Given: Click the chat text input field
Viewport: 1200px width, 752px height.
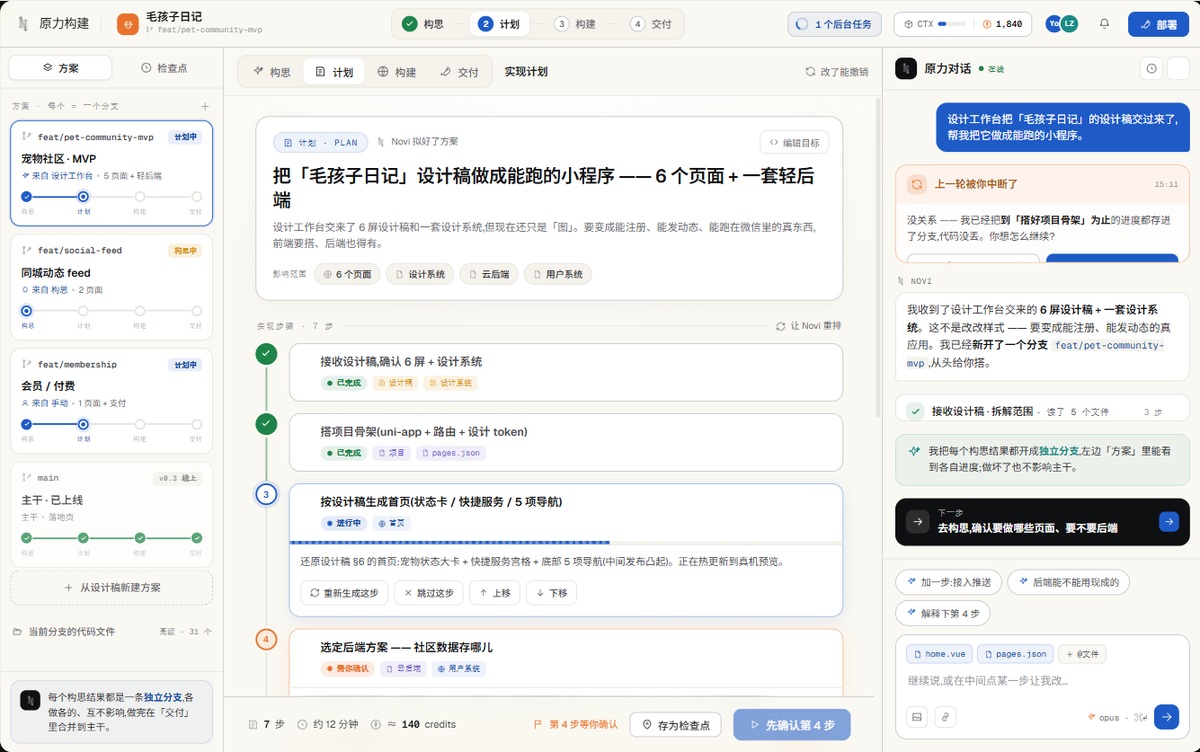Looking at the screenshot, I should tap(1042, 681).
